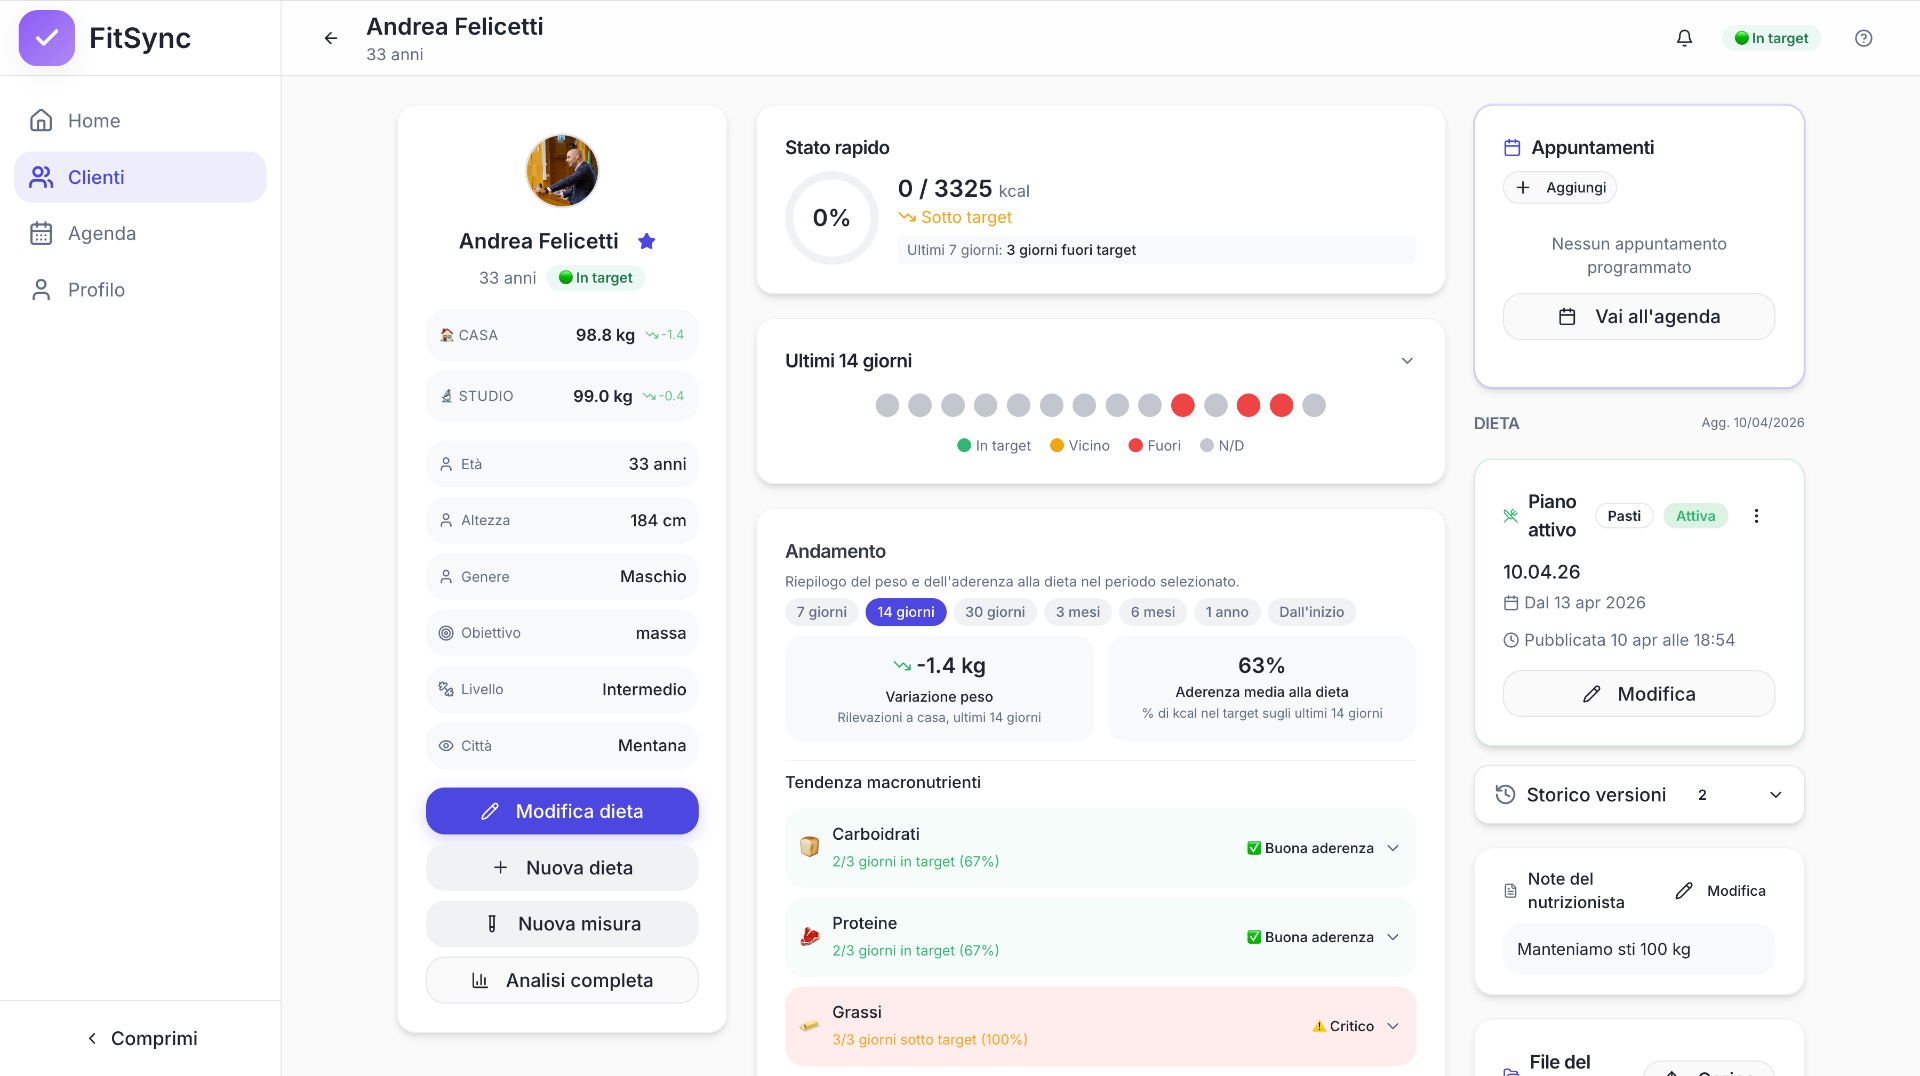Click the Storico versioni history icon
1920x1076 pixels.
coord(1505,795)
